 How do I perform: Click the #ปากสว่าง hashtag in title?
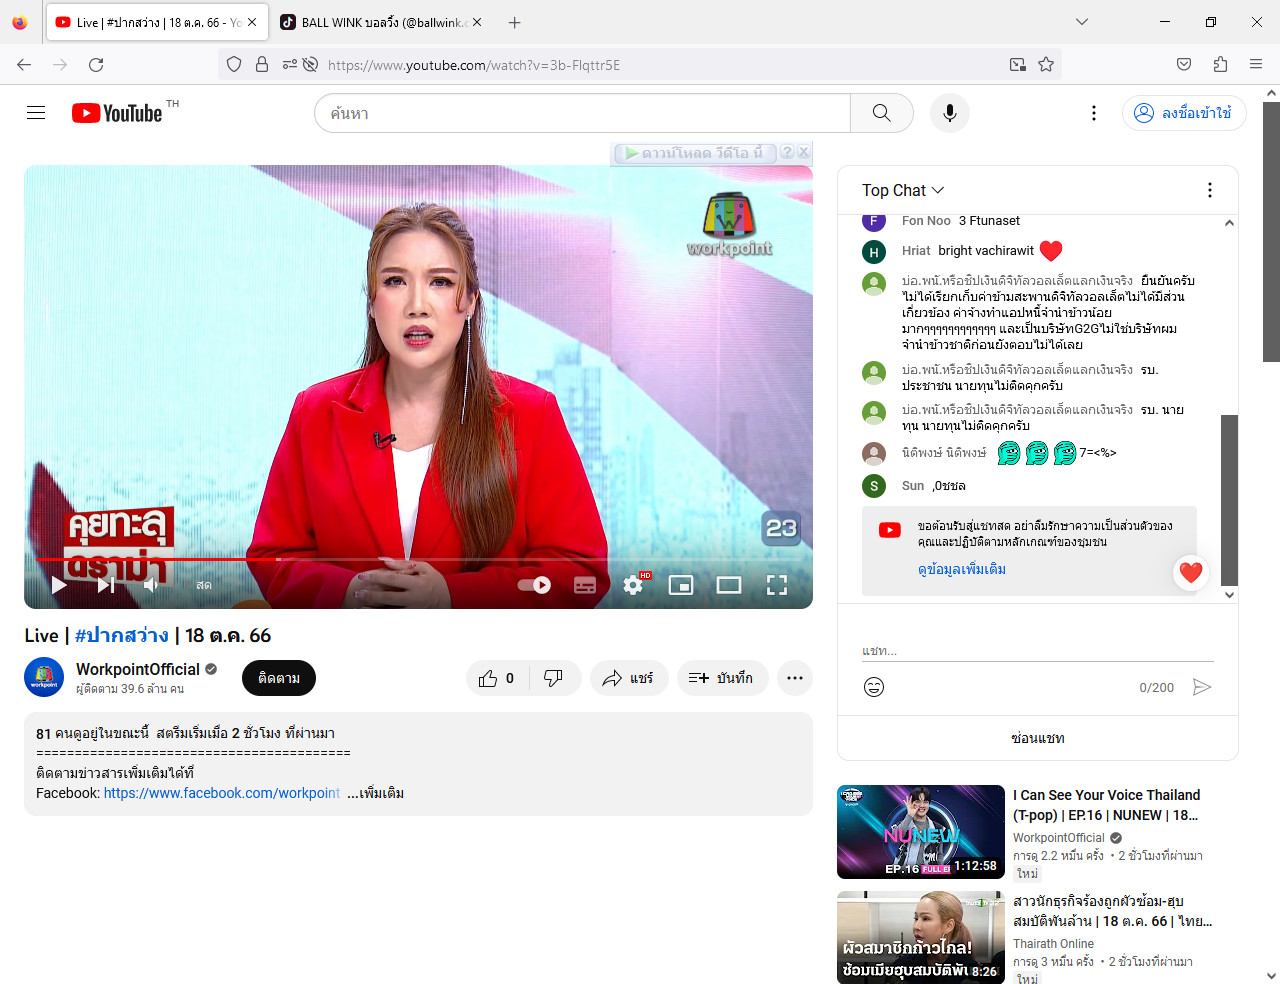pyautogui.click(x=122, y=636)
